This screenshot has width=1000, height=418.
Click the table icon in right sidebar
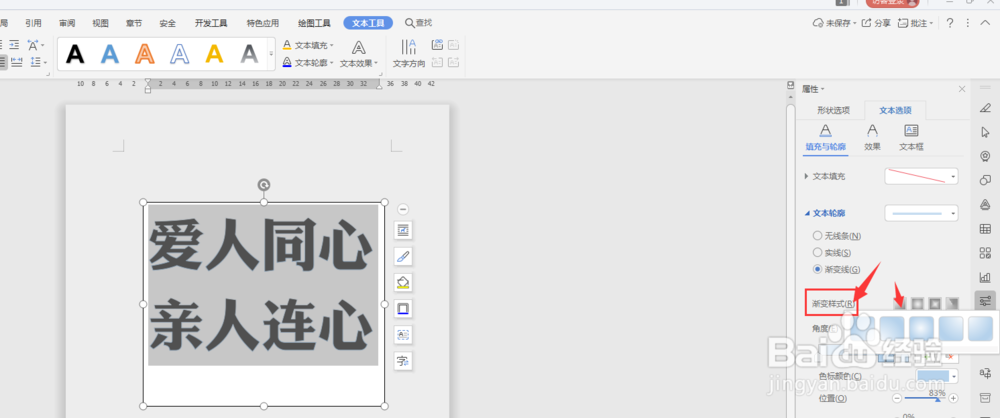pos(985,229)
